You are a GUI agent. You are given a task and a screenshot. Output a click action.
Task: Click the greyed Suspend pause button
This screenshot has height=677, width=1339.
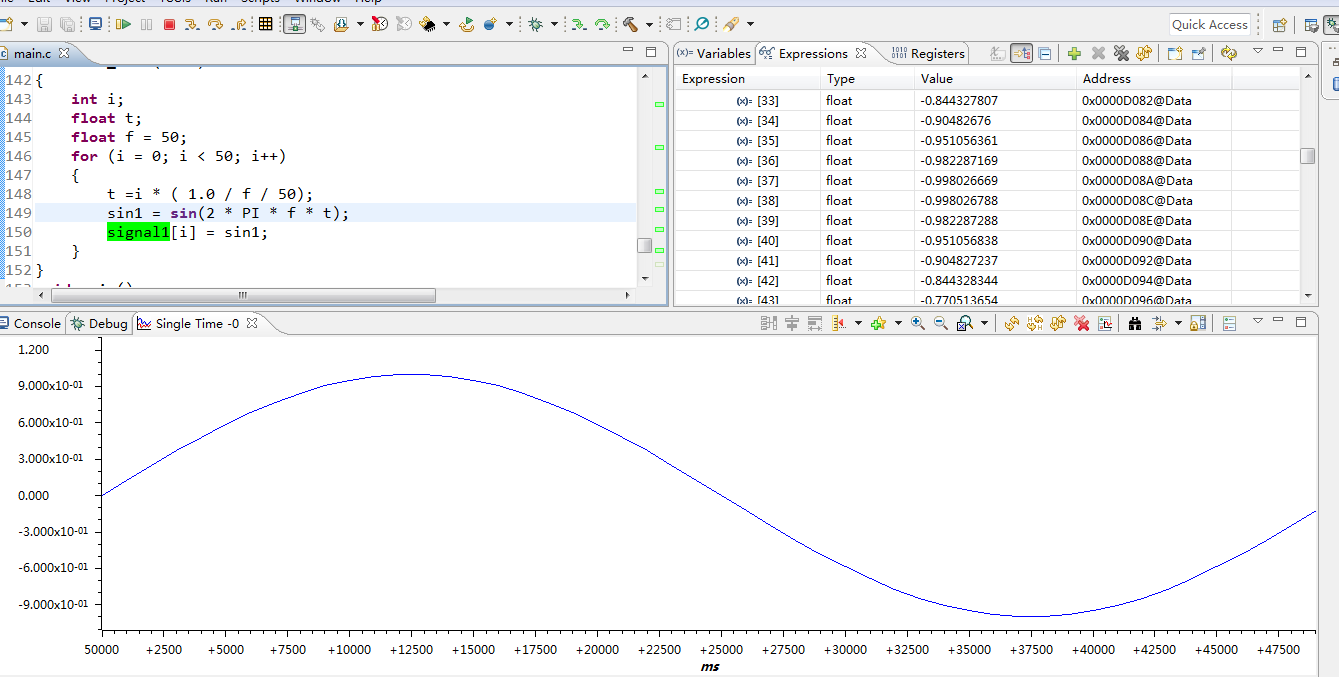146,24
